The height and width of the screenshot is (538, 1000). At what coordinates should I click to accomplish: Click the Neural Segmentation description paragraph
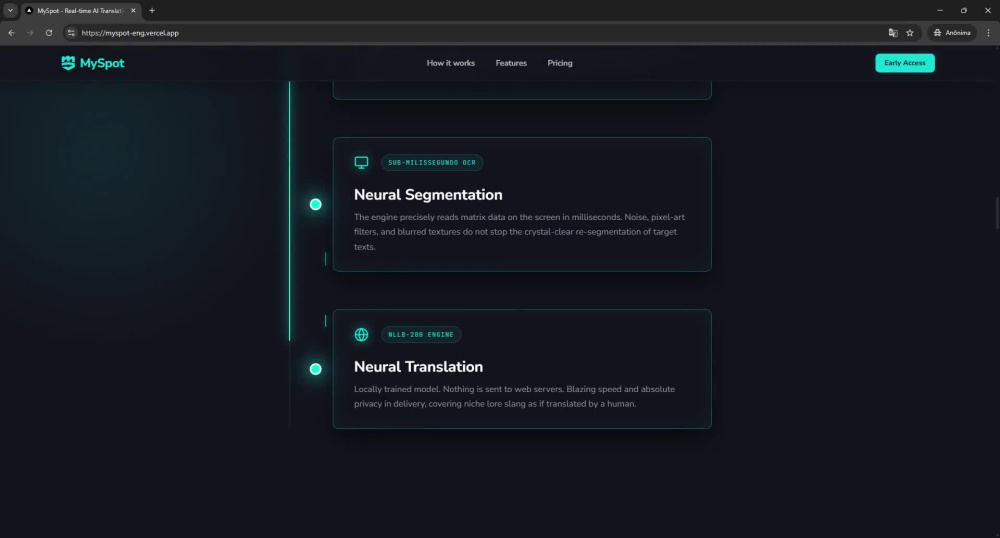pyautogui.click(x=519, y=232)
